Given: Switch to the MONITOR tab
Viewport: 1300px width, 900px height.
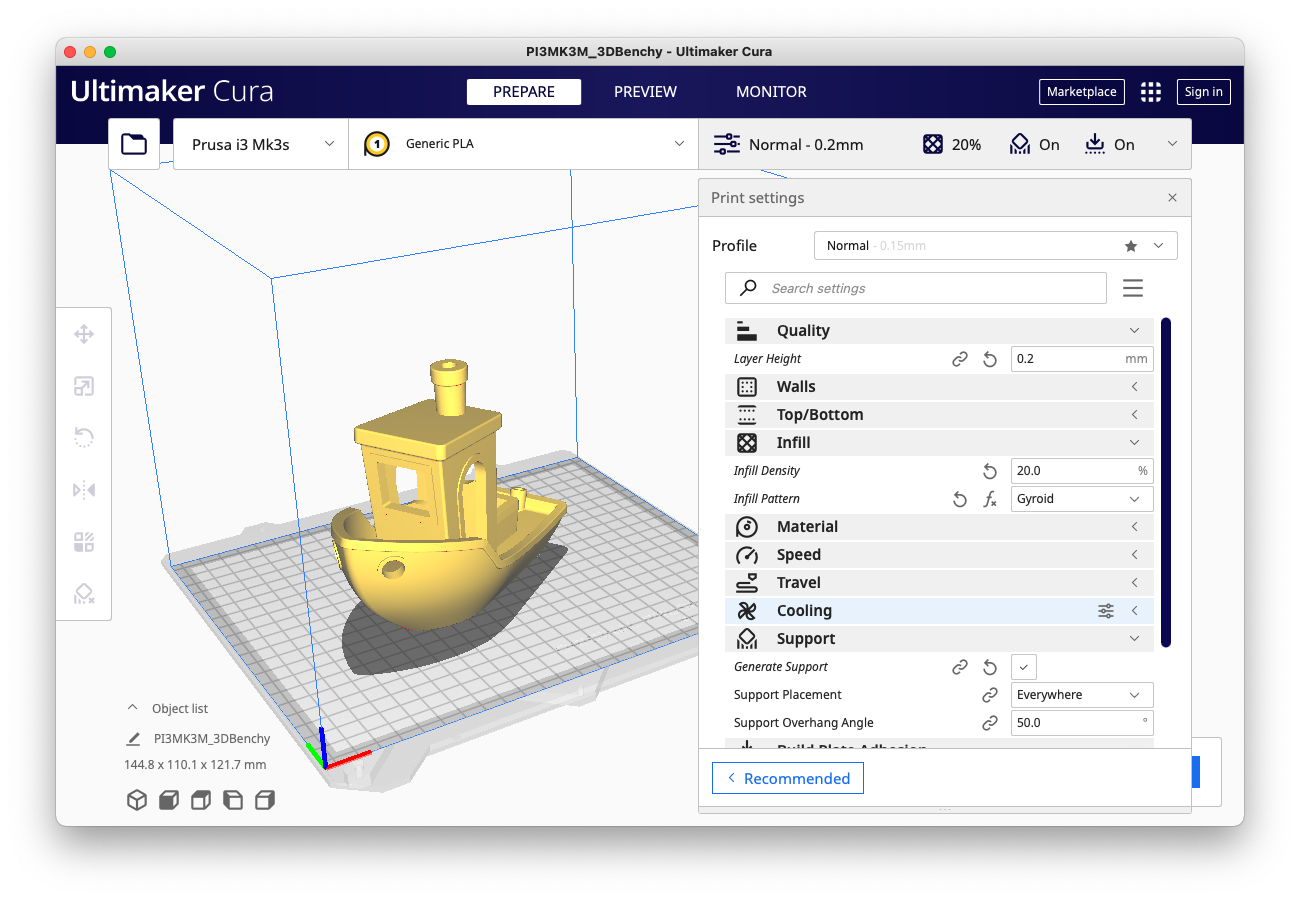Looking at the screenshot, I should [771, 91].
